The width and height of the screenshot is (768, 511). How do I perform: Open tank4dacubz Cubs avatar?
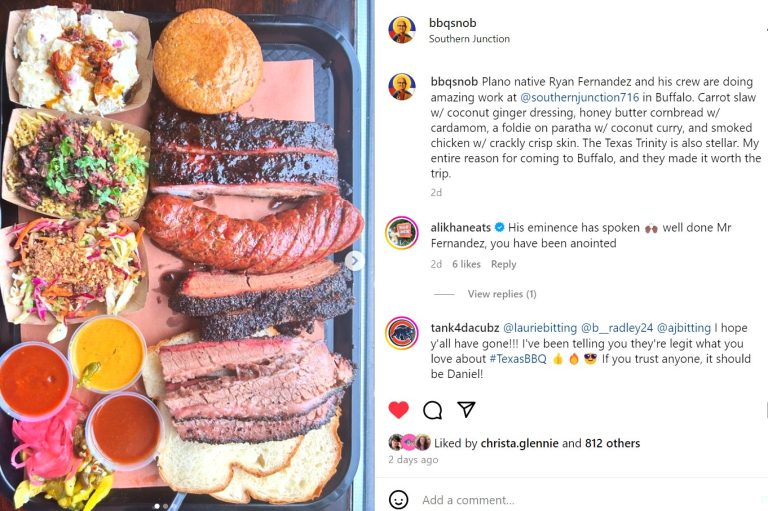pyautogui.click(x=402, y=333)
